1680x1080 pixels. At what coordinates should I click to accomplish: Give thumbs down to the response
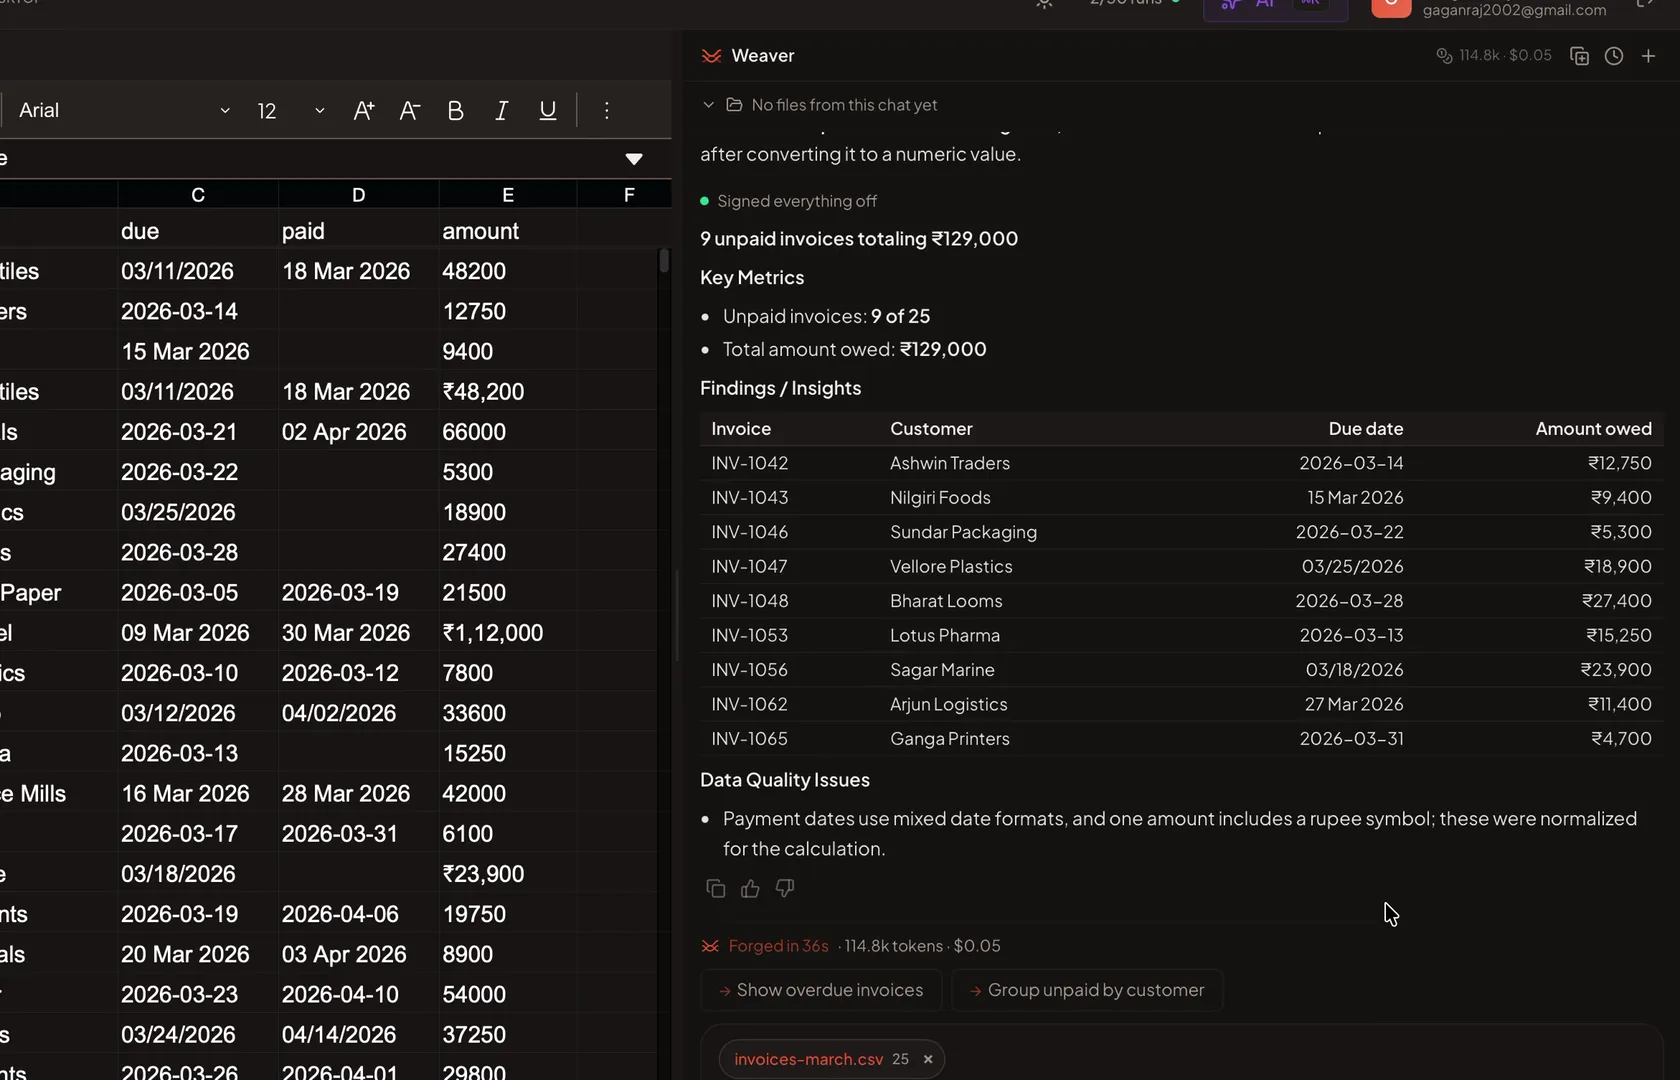(x=785, y=888)
